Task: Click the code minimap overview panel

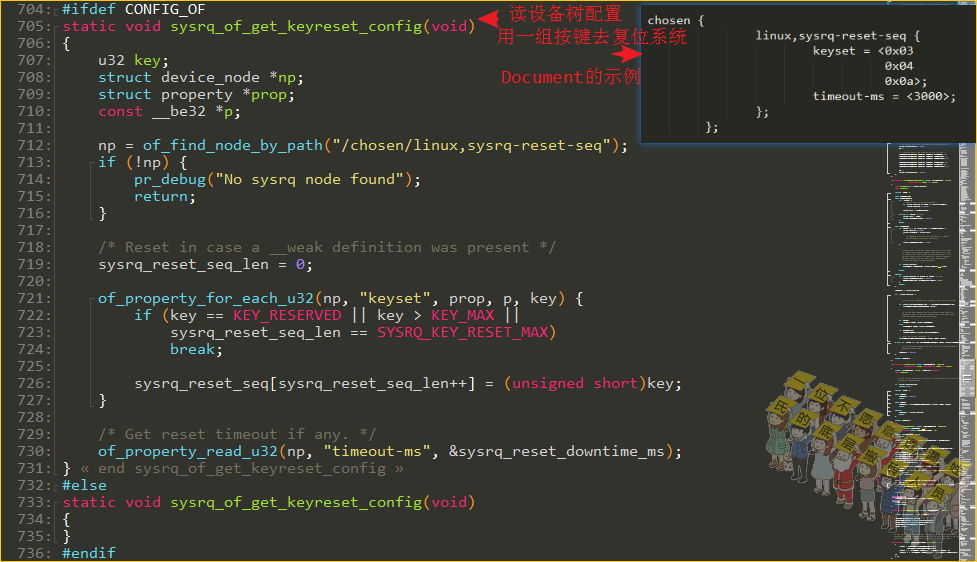Action: [923, 352]
